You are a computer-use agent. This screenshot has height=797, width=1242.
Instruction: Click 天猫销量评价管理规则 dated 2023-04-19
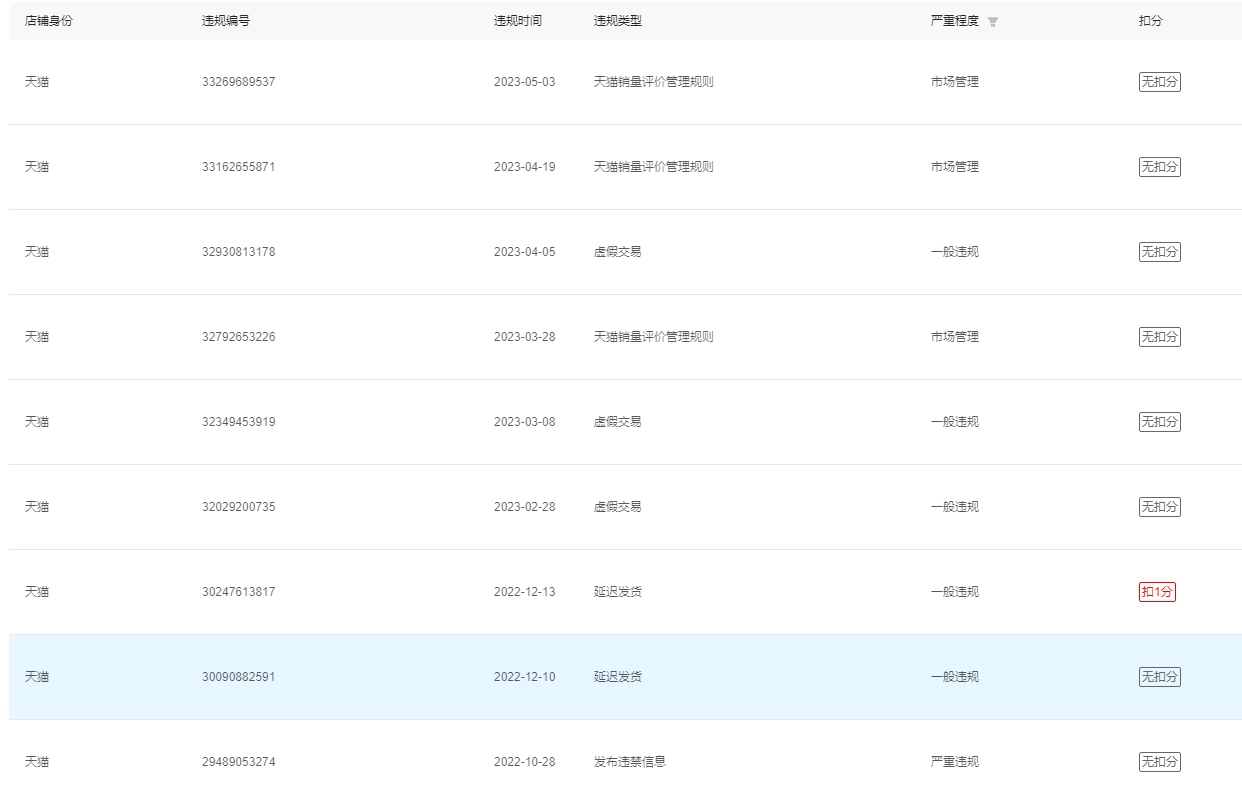(x=654, y=167)
